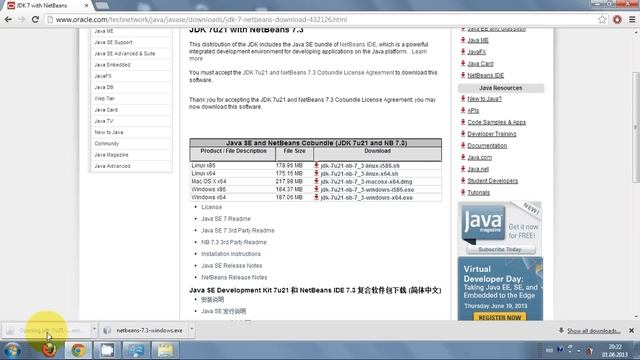Open Student Developers link
Viewport: 640px width, 360px height.
tap(492, 181)
